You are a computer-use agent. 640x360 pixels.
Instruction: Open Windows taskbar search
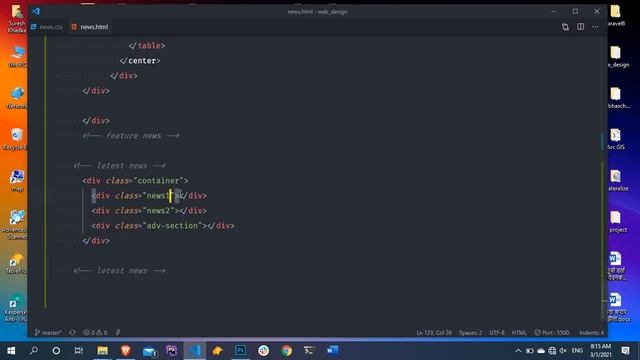coord(34,351)
